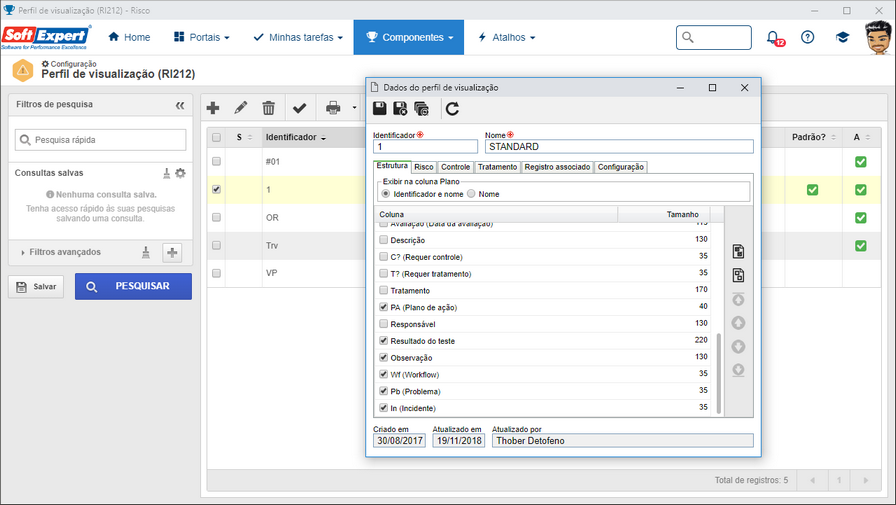Viewport: 896px width, 505px height.
Task: Click the printer icon in toolbar
Action: pos(333,107)
